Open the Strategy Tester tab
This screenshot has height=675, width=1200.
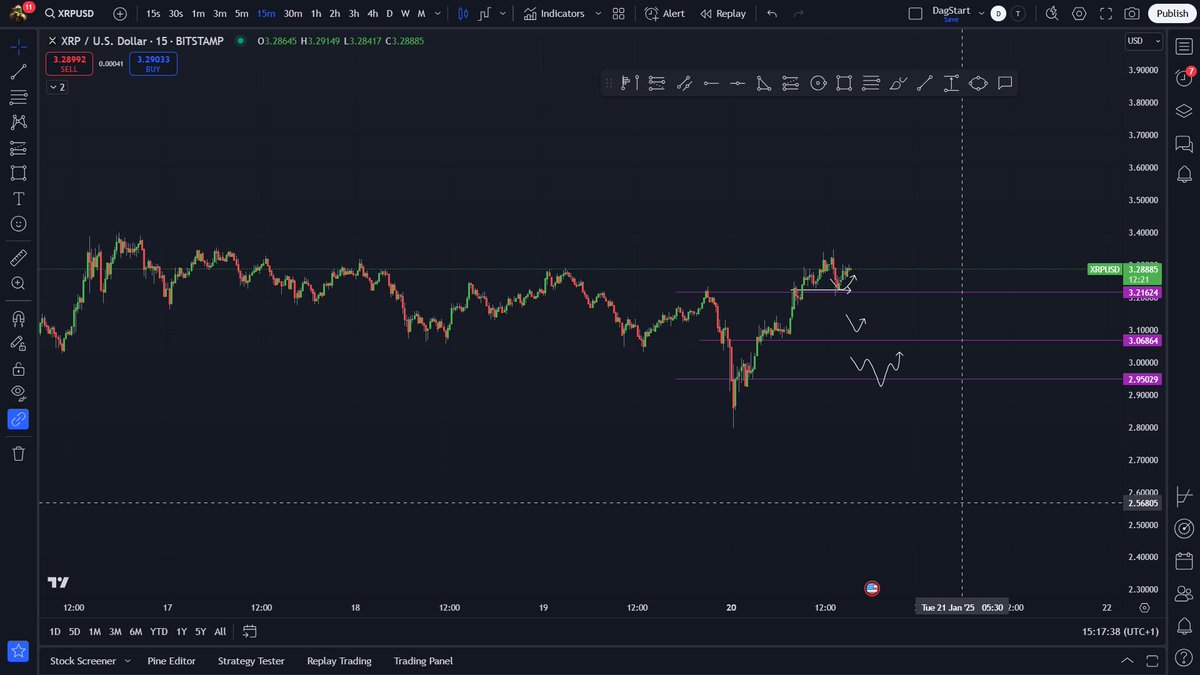251,661
